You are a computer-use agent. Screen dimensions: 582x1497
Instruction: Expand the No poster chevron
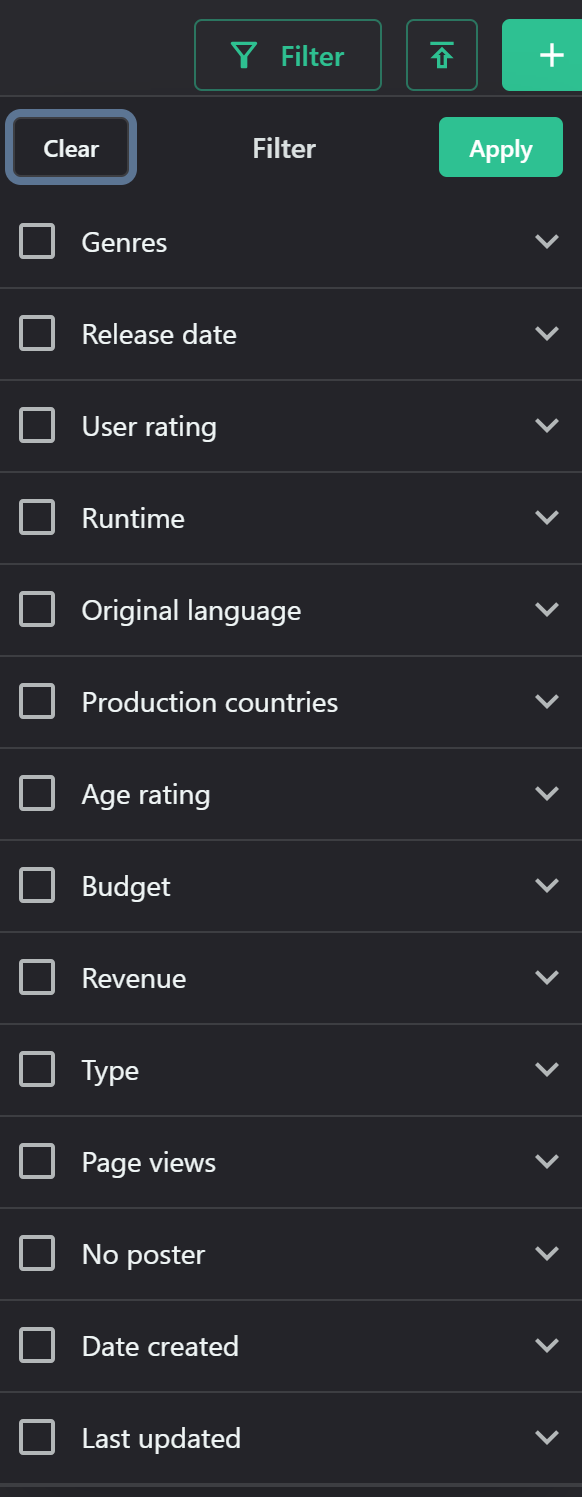click(546, 1254)
